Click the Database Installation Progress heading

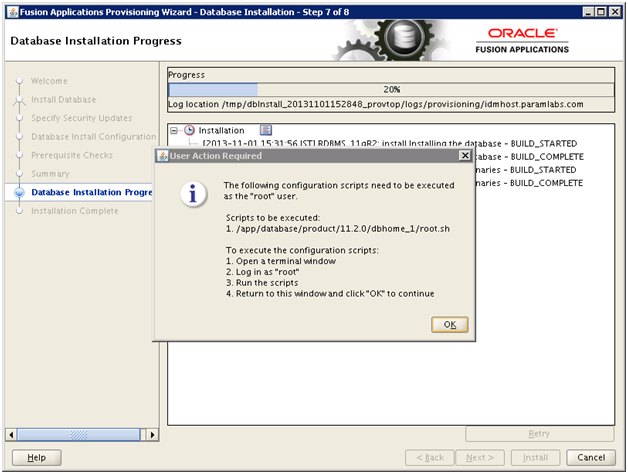(x=96, y=41)
